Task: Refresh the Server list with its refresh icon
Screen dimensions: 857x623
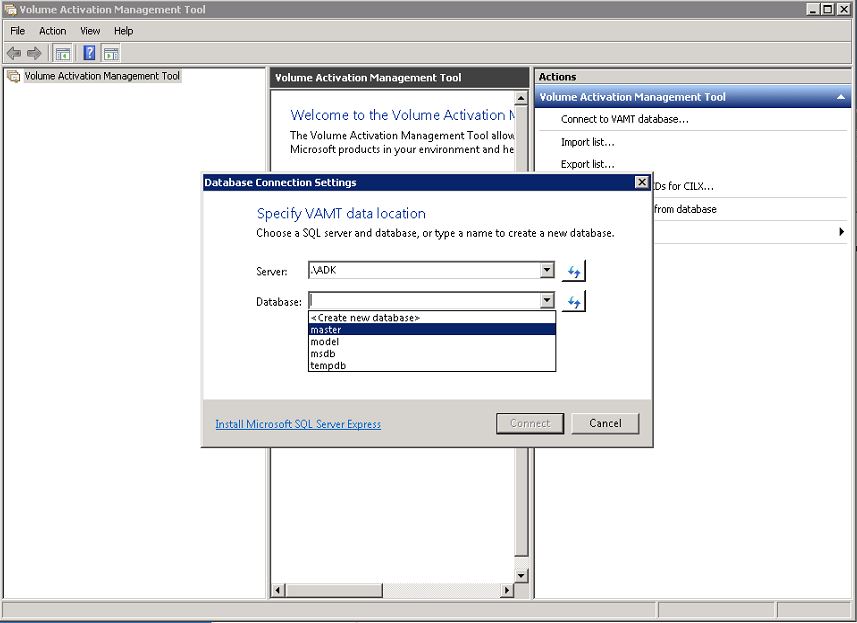Action: pos(572,270)
